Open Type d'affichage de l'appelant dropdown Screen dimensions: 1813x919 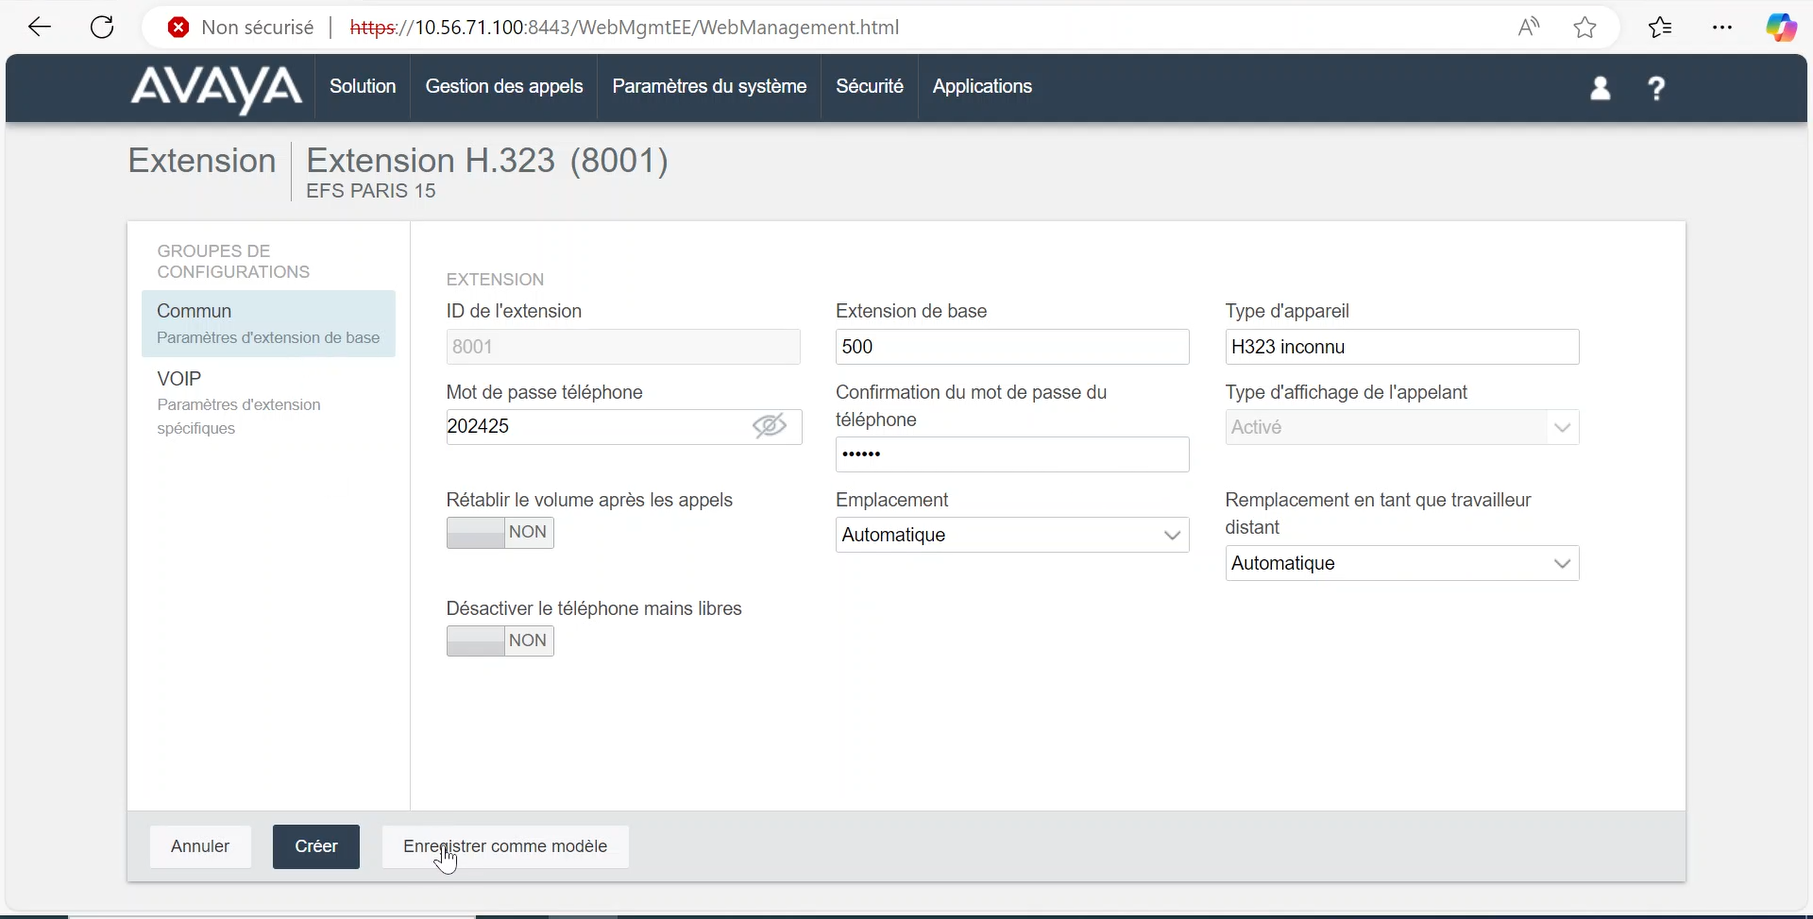tap(1401, 427)
